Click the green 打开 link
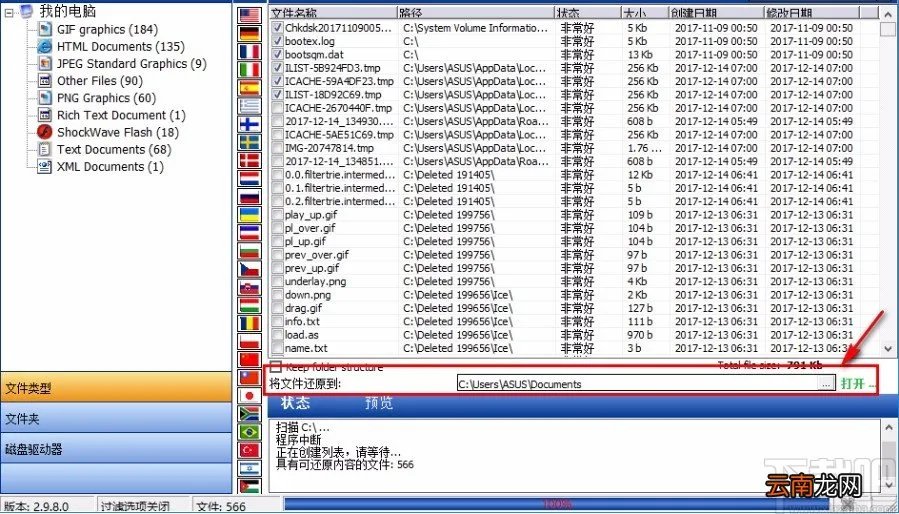The height and width of the screenshot is (514, 899). click(x=852, y=384)
